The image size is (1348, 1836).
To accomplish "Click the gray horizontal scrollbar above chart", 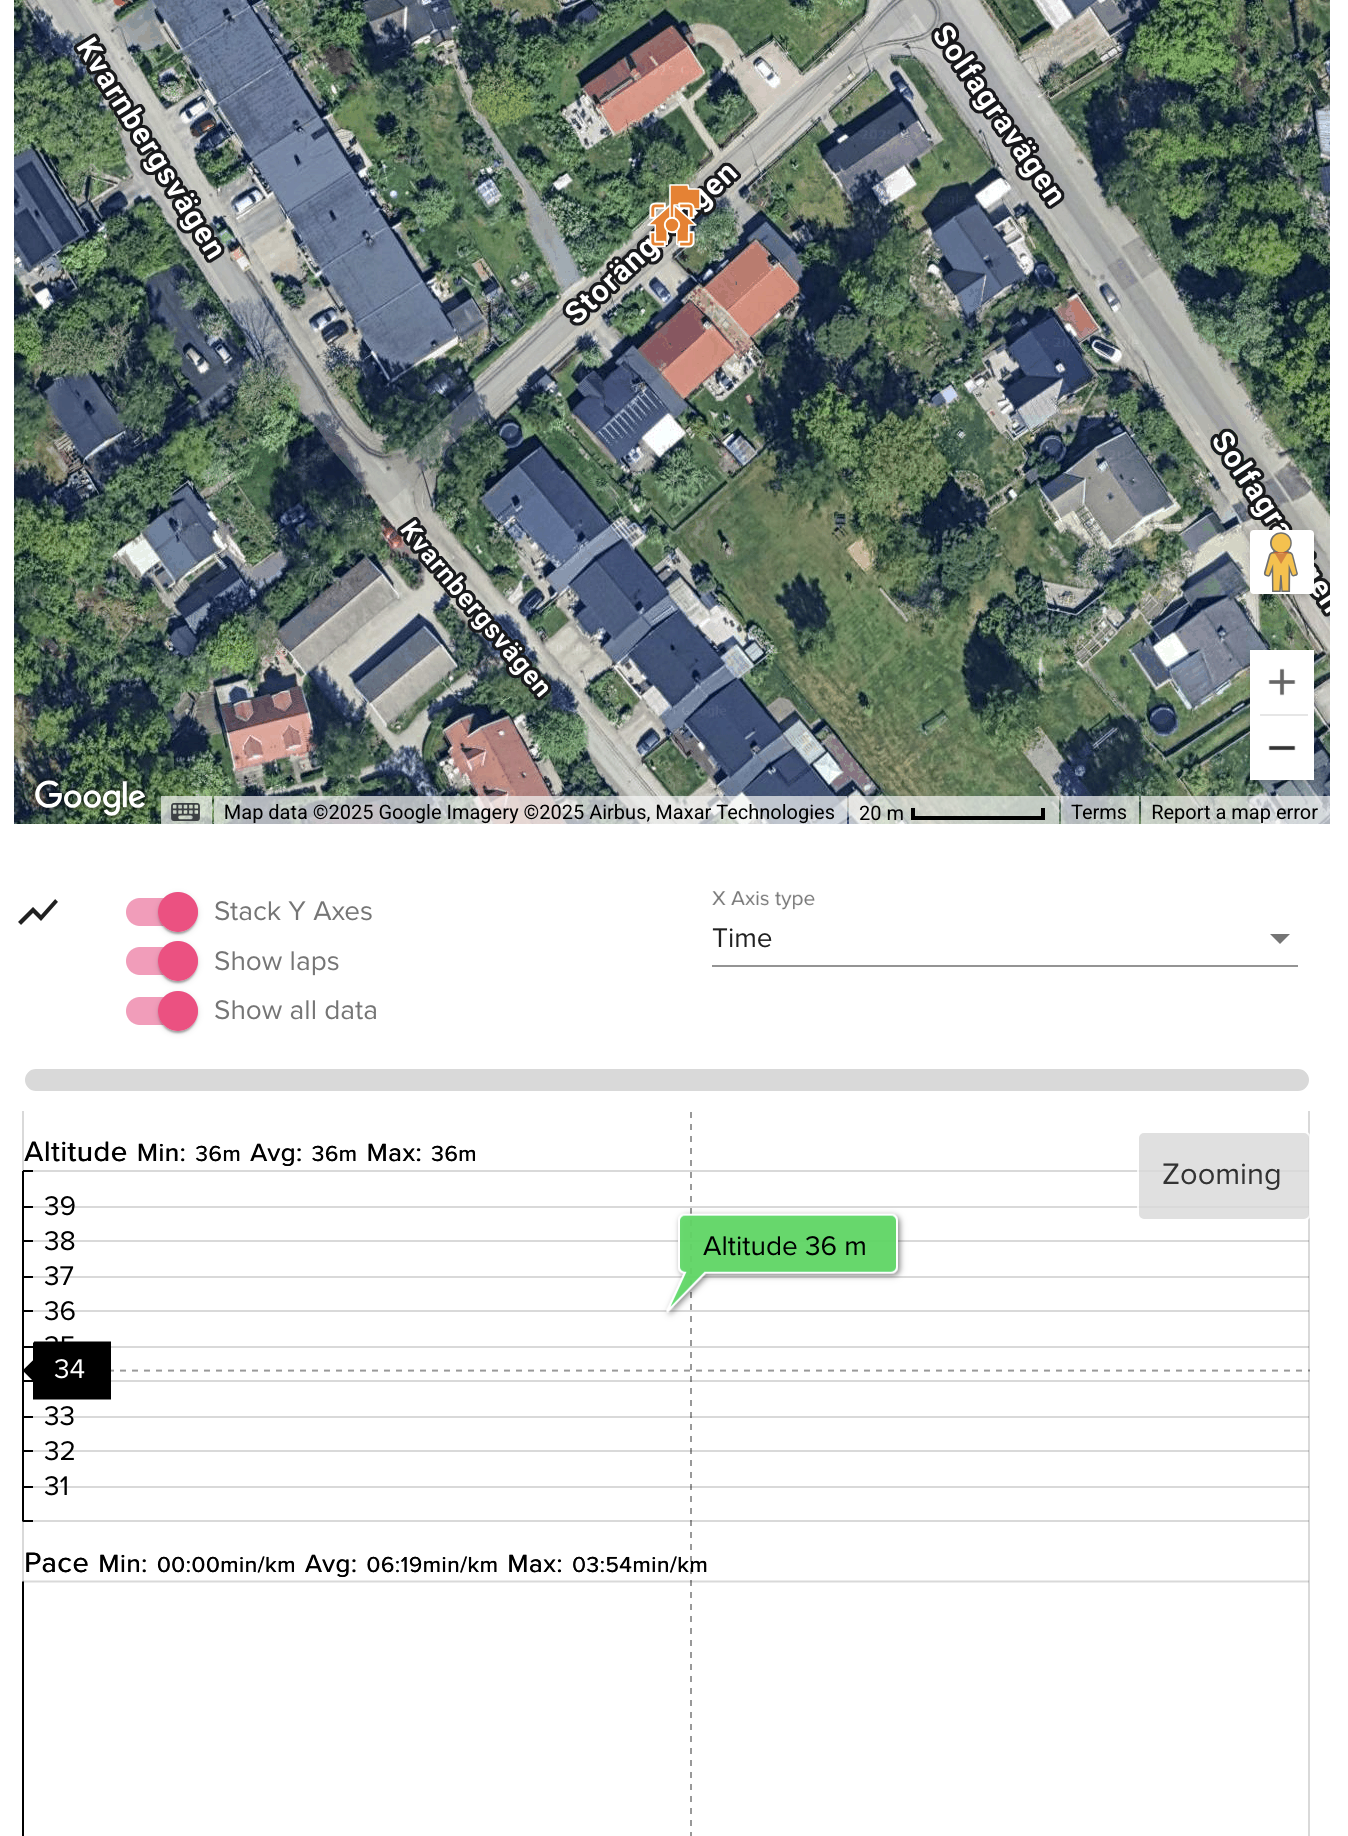I will (666, 1080).
